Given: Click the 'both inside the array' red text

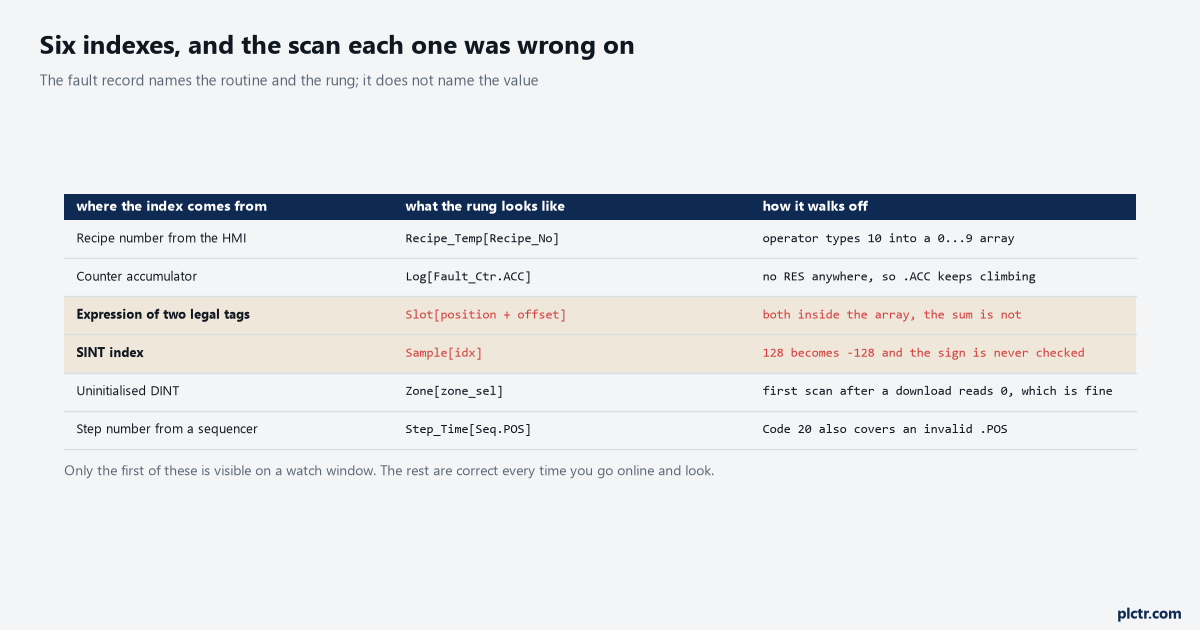Looking at the screenshot, I should [x=892, y=315].
